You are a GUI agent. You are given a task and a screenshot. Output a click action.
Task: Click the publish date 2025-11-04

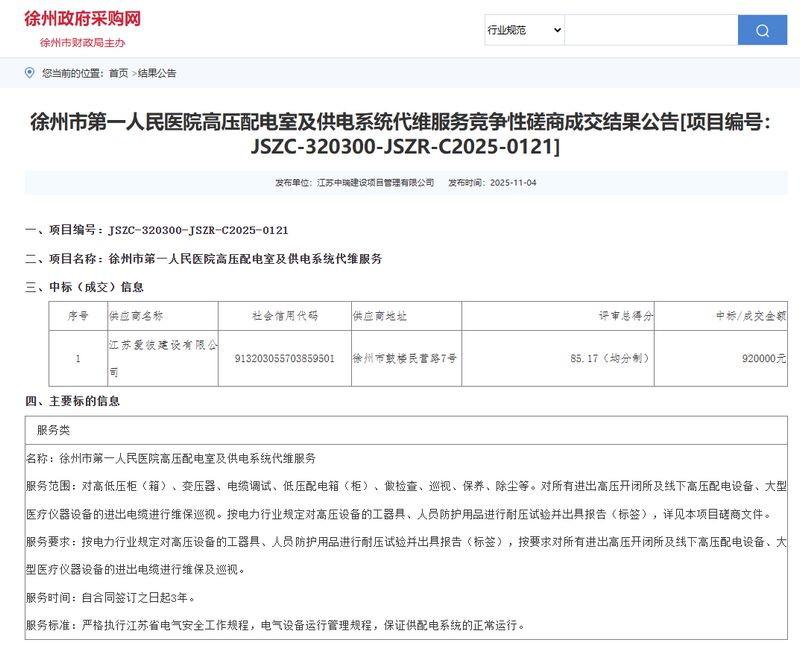(x=513, y=183)
